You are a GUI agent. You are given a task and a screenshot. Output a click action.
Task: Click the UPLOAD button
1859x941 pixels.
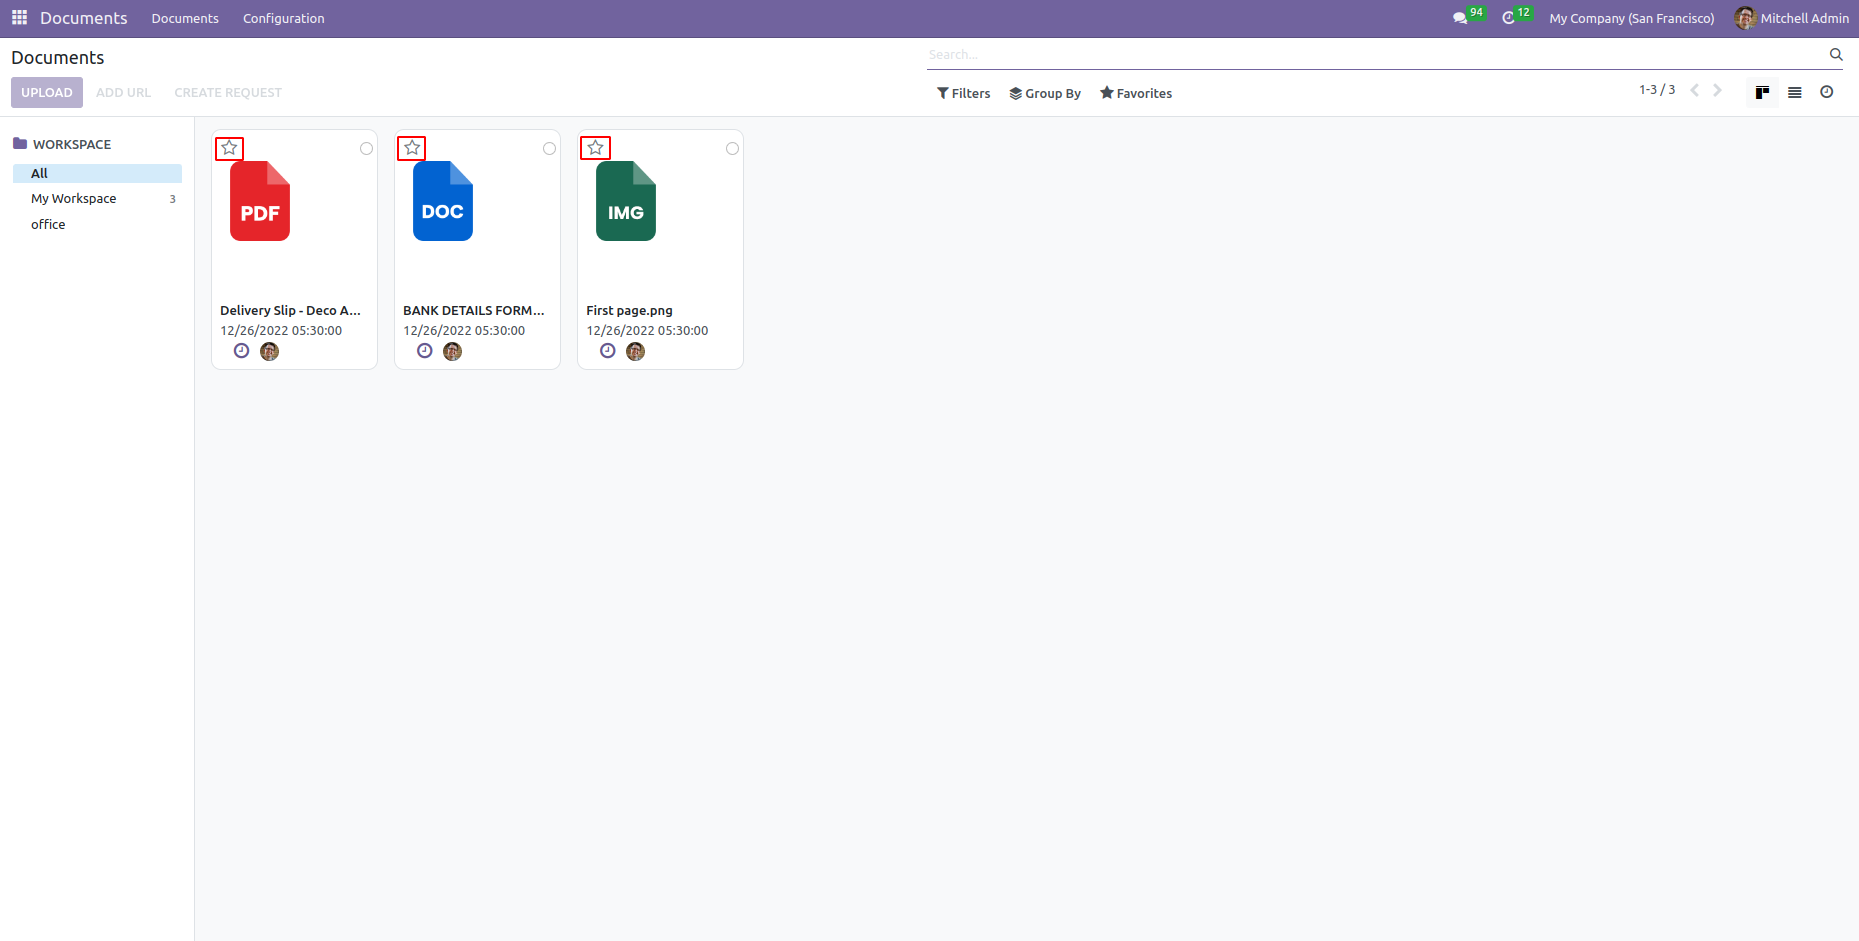tap(47, 92)
